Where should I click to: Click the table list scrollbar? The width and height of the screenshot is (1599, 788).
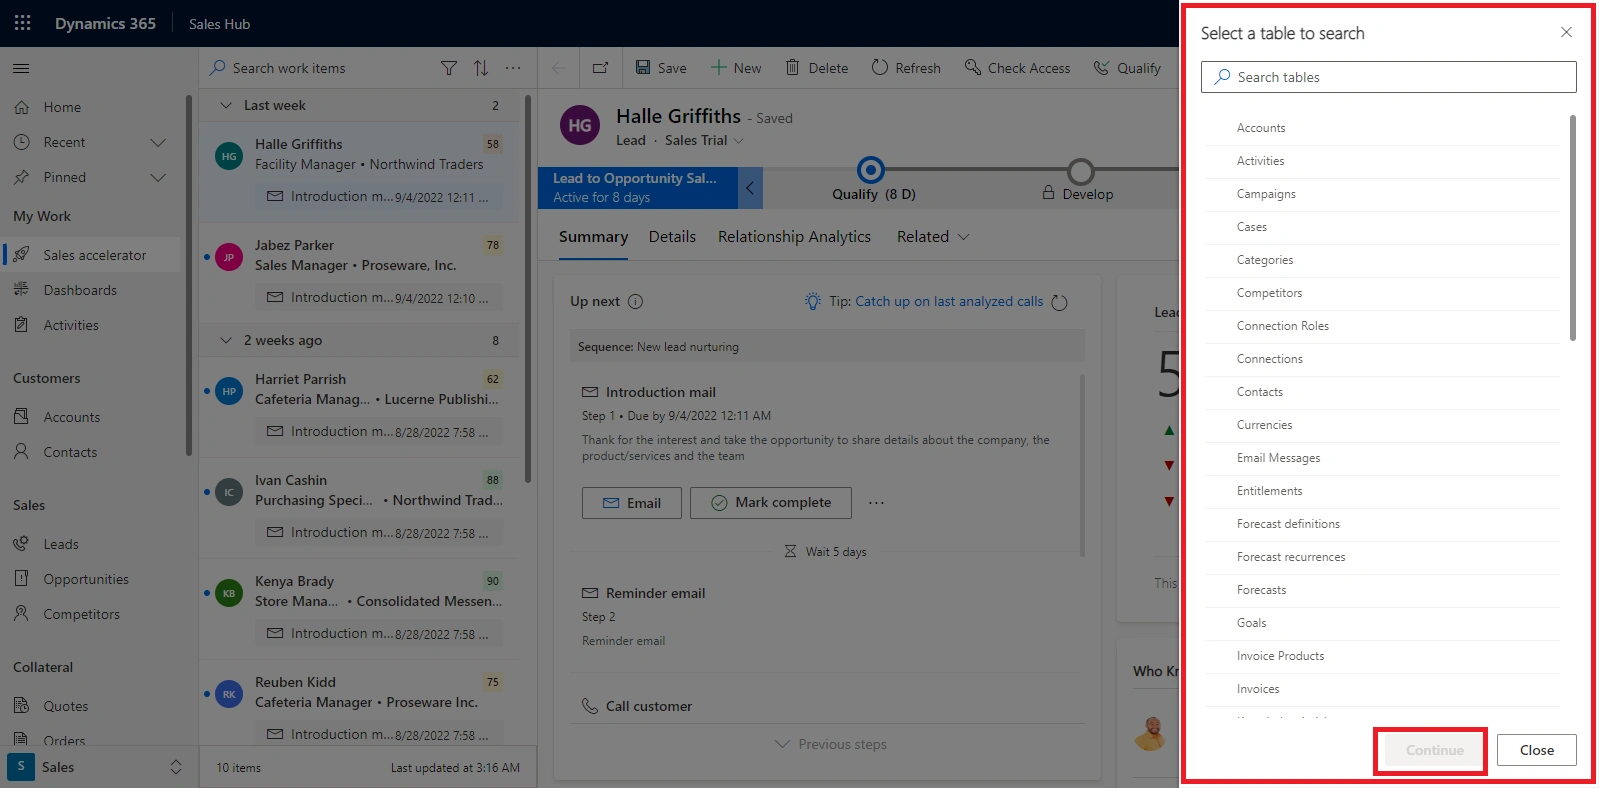click(x=1572, y=228)
